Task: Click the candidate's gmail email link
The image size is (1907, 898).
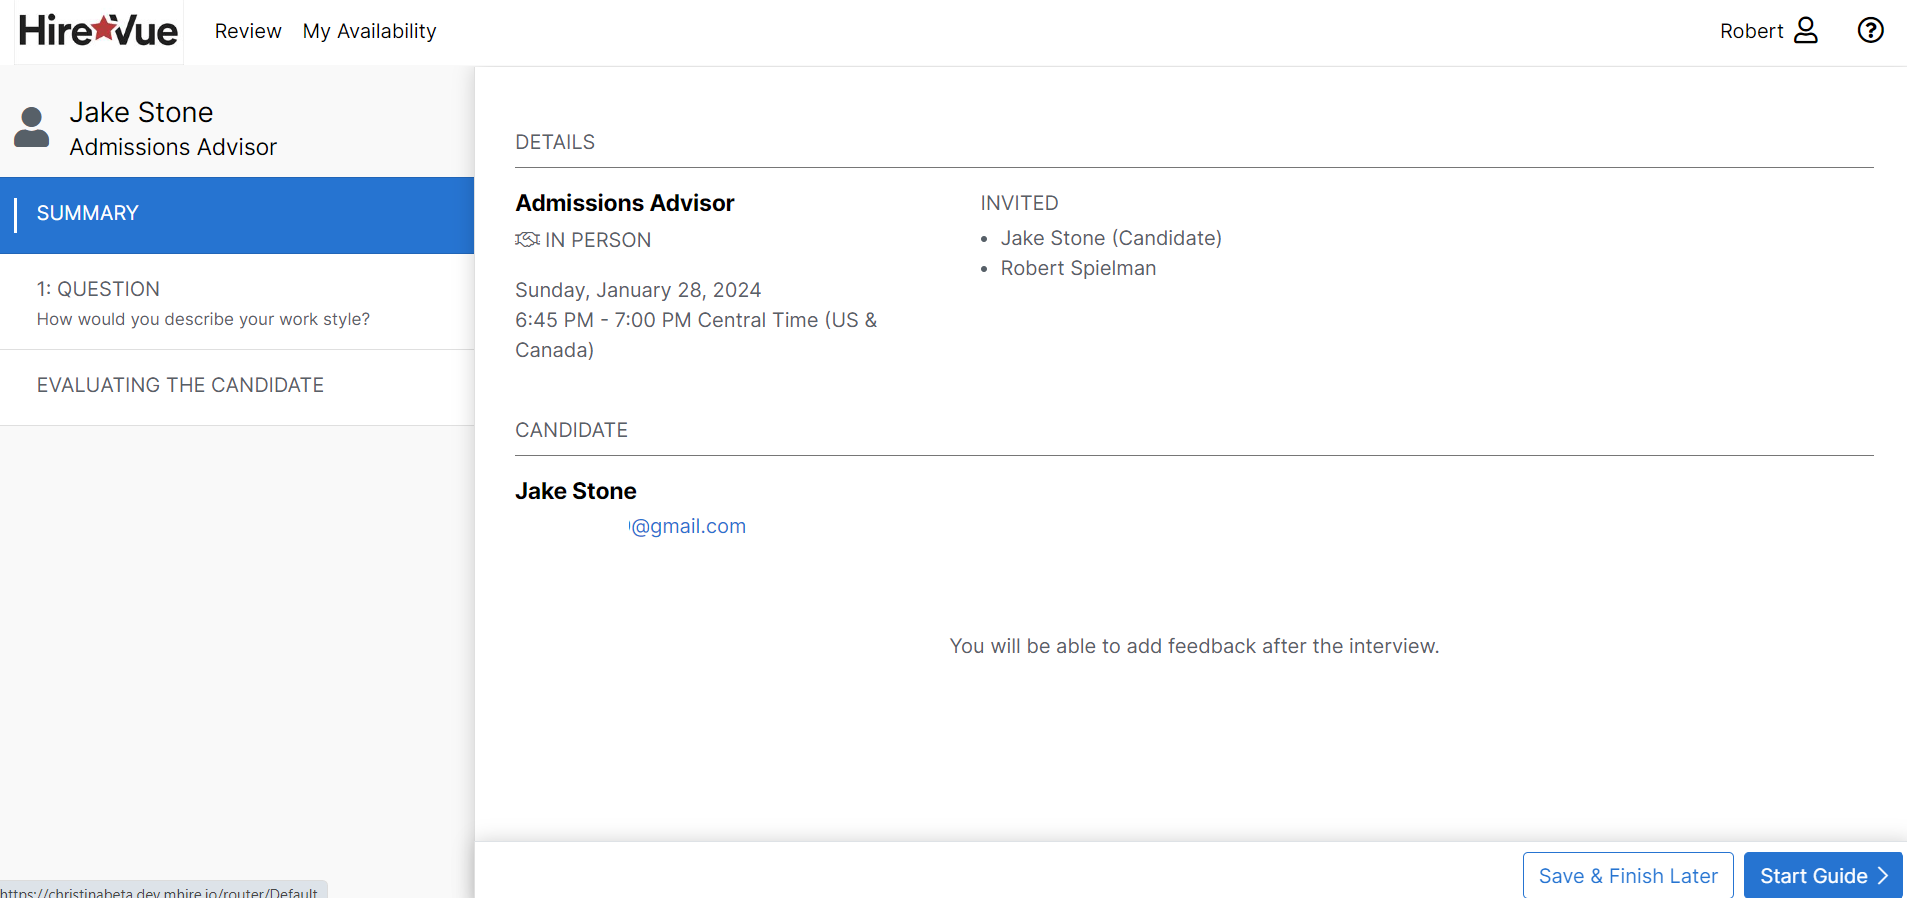Action: (688, 526)
